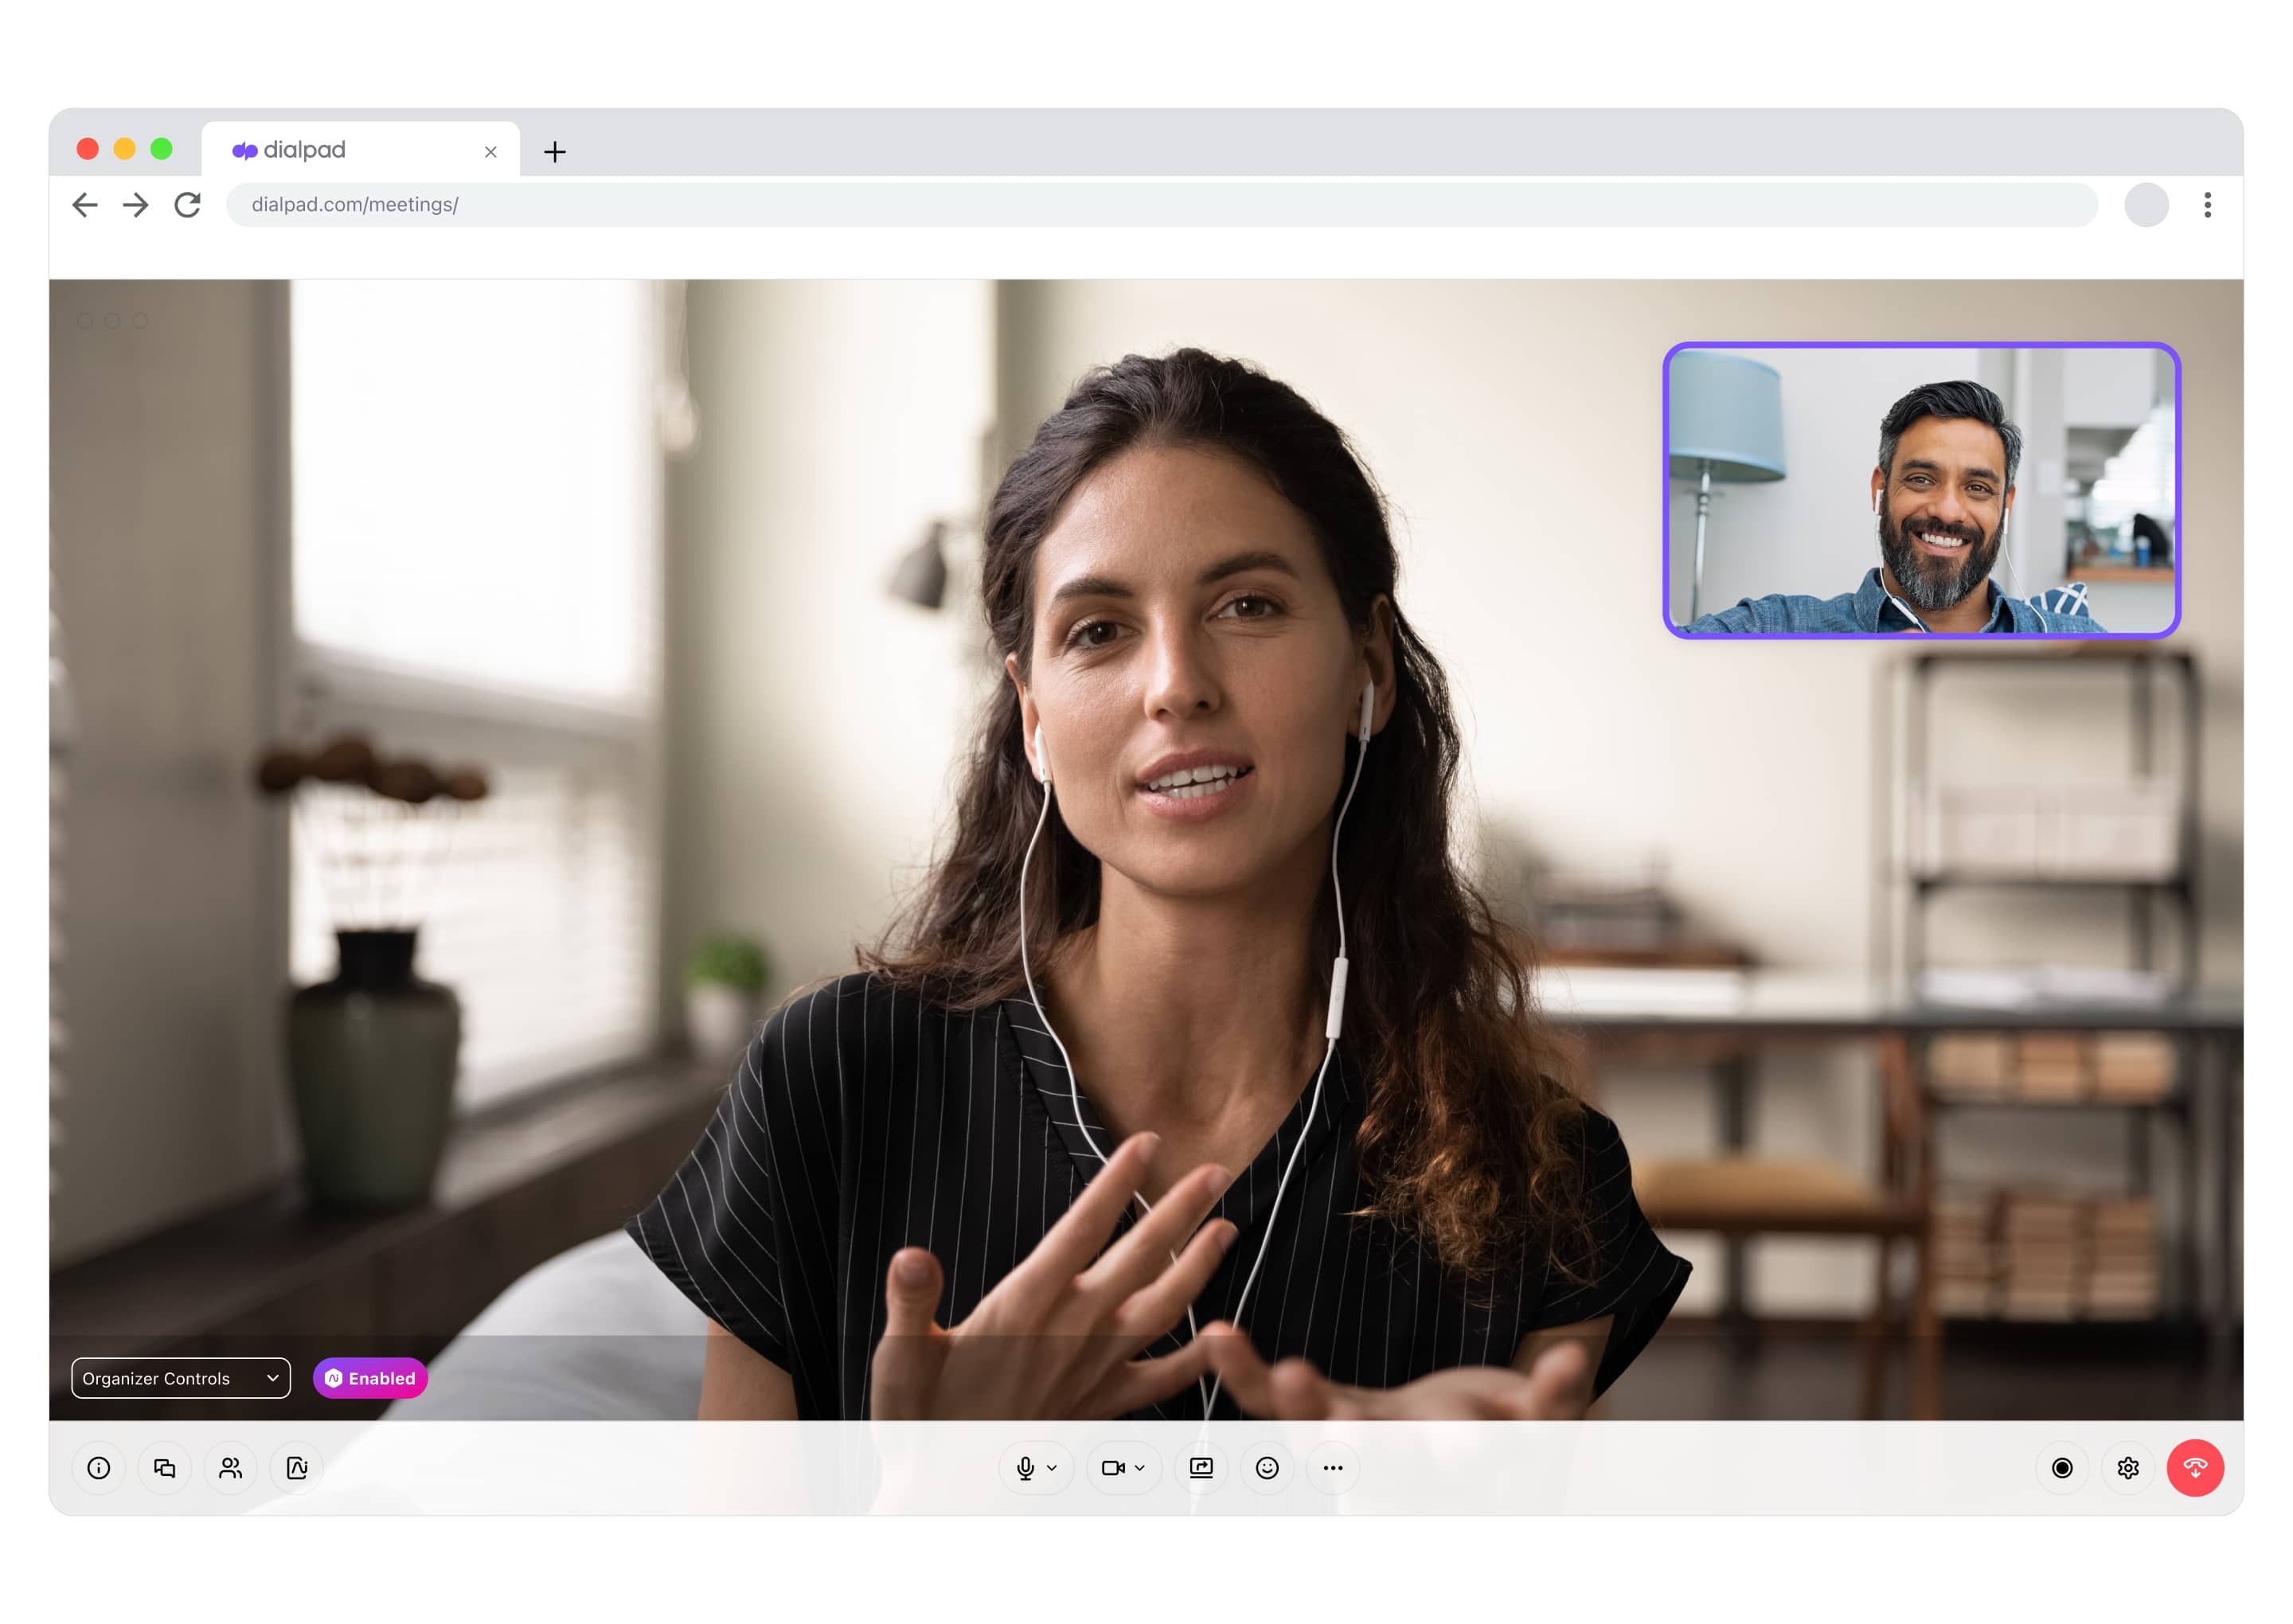Open the More options overflow in the call toolbar
Screen dimensions: 2293x1624
click(x=1332, y=1468)
